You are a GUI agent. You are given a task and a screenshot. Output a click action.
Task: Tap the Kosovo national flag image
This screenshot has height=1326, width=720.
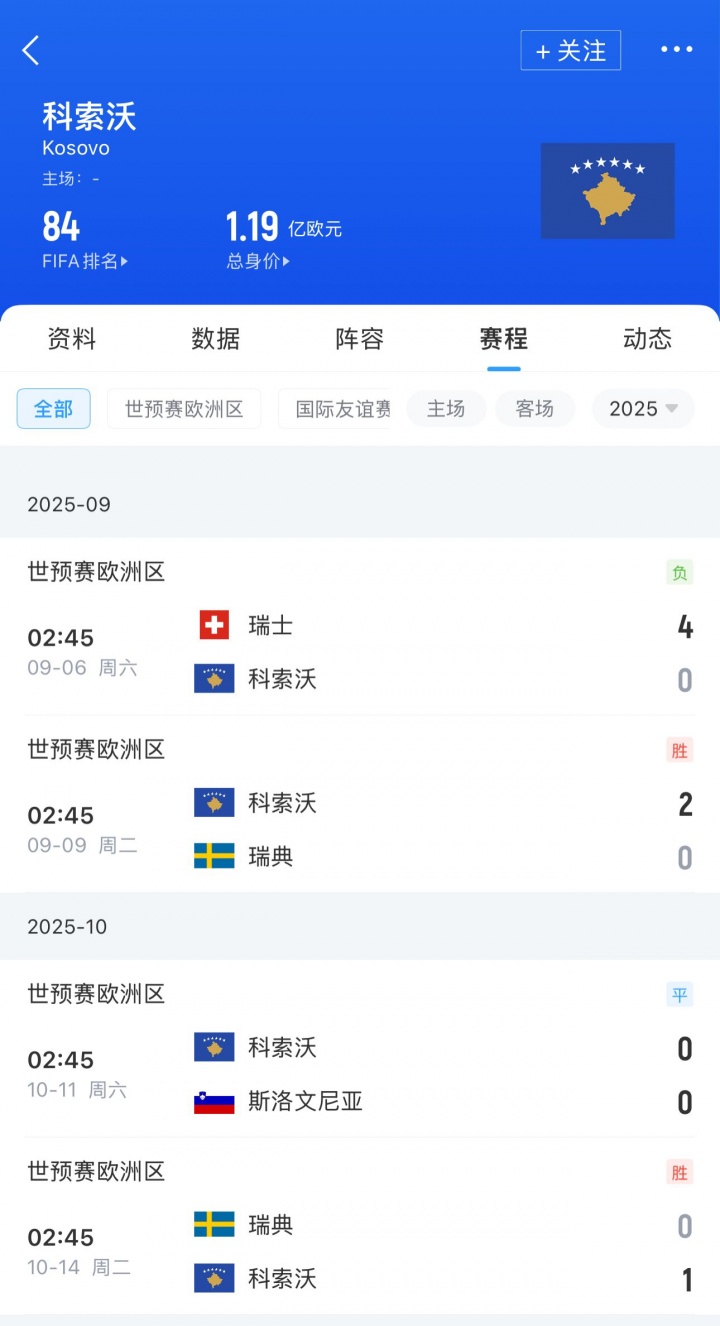click(607, 190)
